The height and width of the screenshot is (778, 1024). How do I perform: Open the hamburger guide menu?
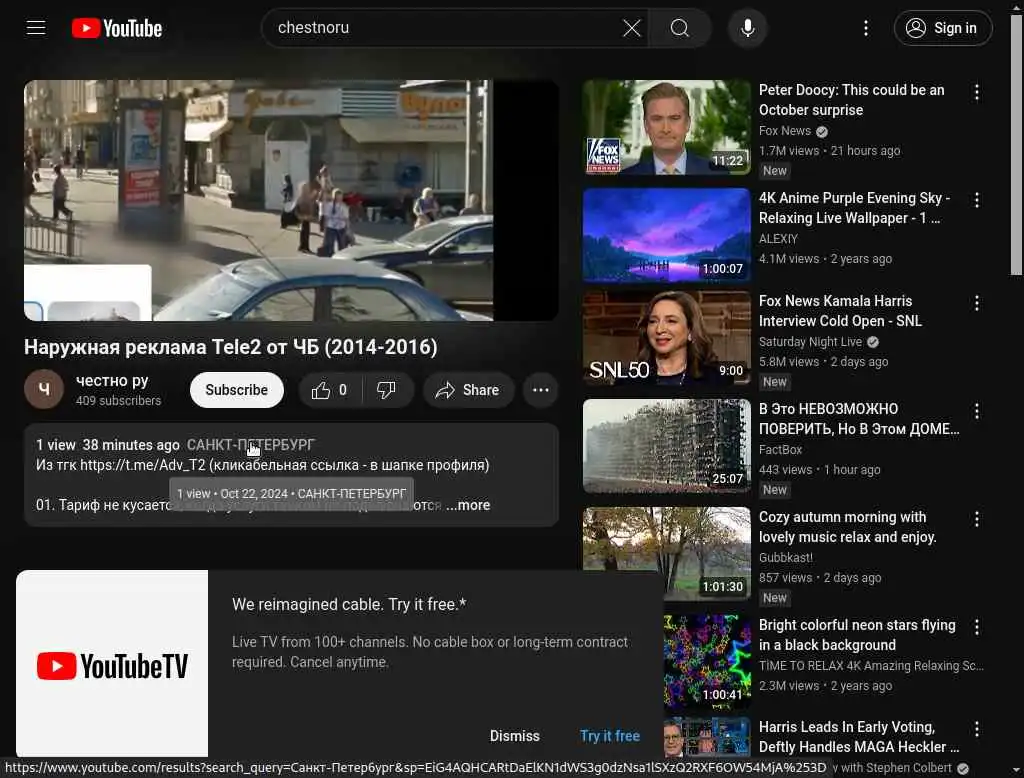(x=36, y=28)
